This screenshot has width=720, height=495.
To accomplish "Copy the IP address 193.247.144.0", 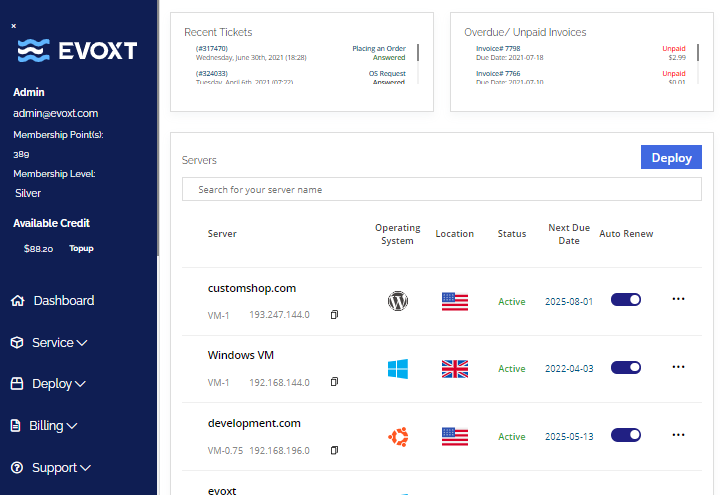I will [334, 315].
